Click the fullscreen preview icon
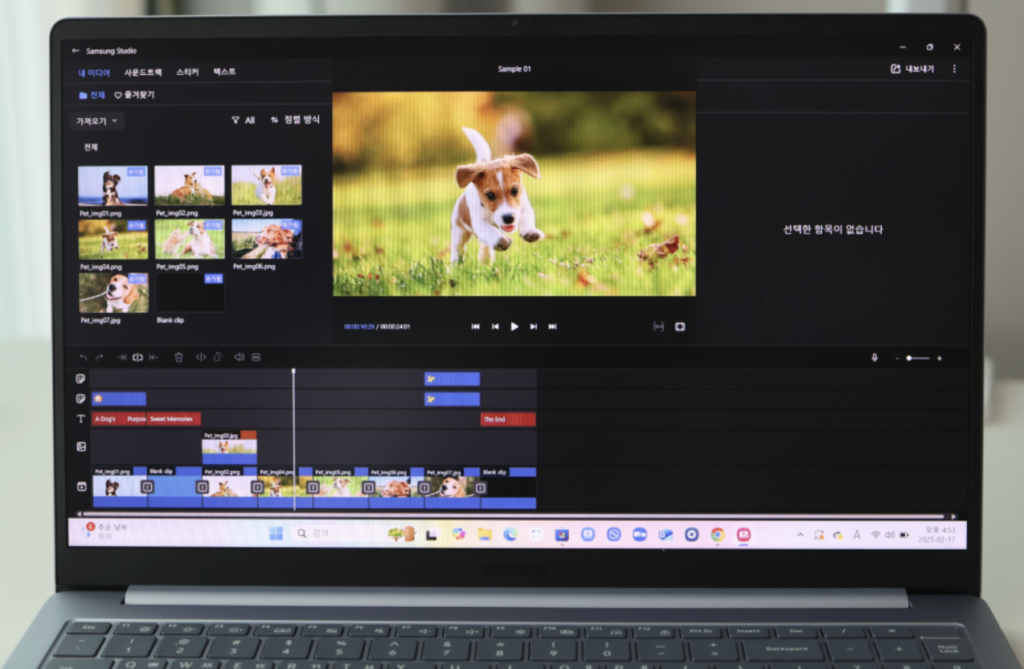Image resolution: width=1024 pixels, height=669 pixels. point(680,327)
